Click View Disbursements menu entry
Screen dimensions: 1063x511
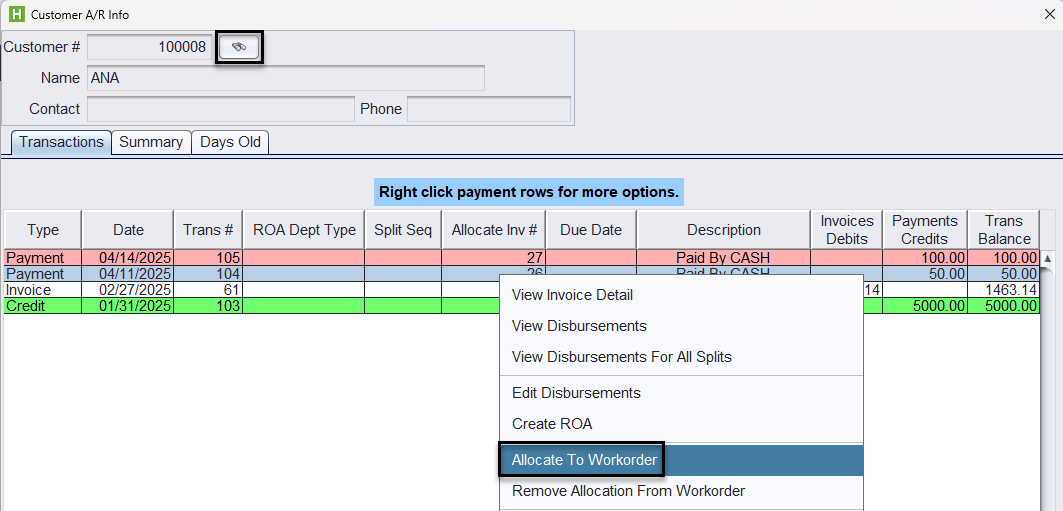[579, 326]
